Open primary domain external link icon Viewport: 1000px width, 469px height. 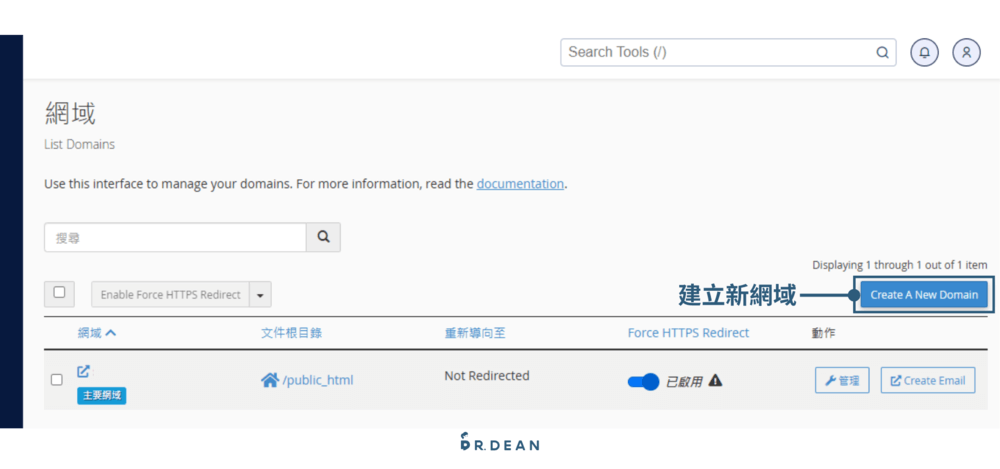(83, 371)
